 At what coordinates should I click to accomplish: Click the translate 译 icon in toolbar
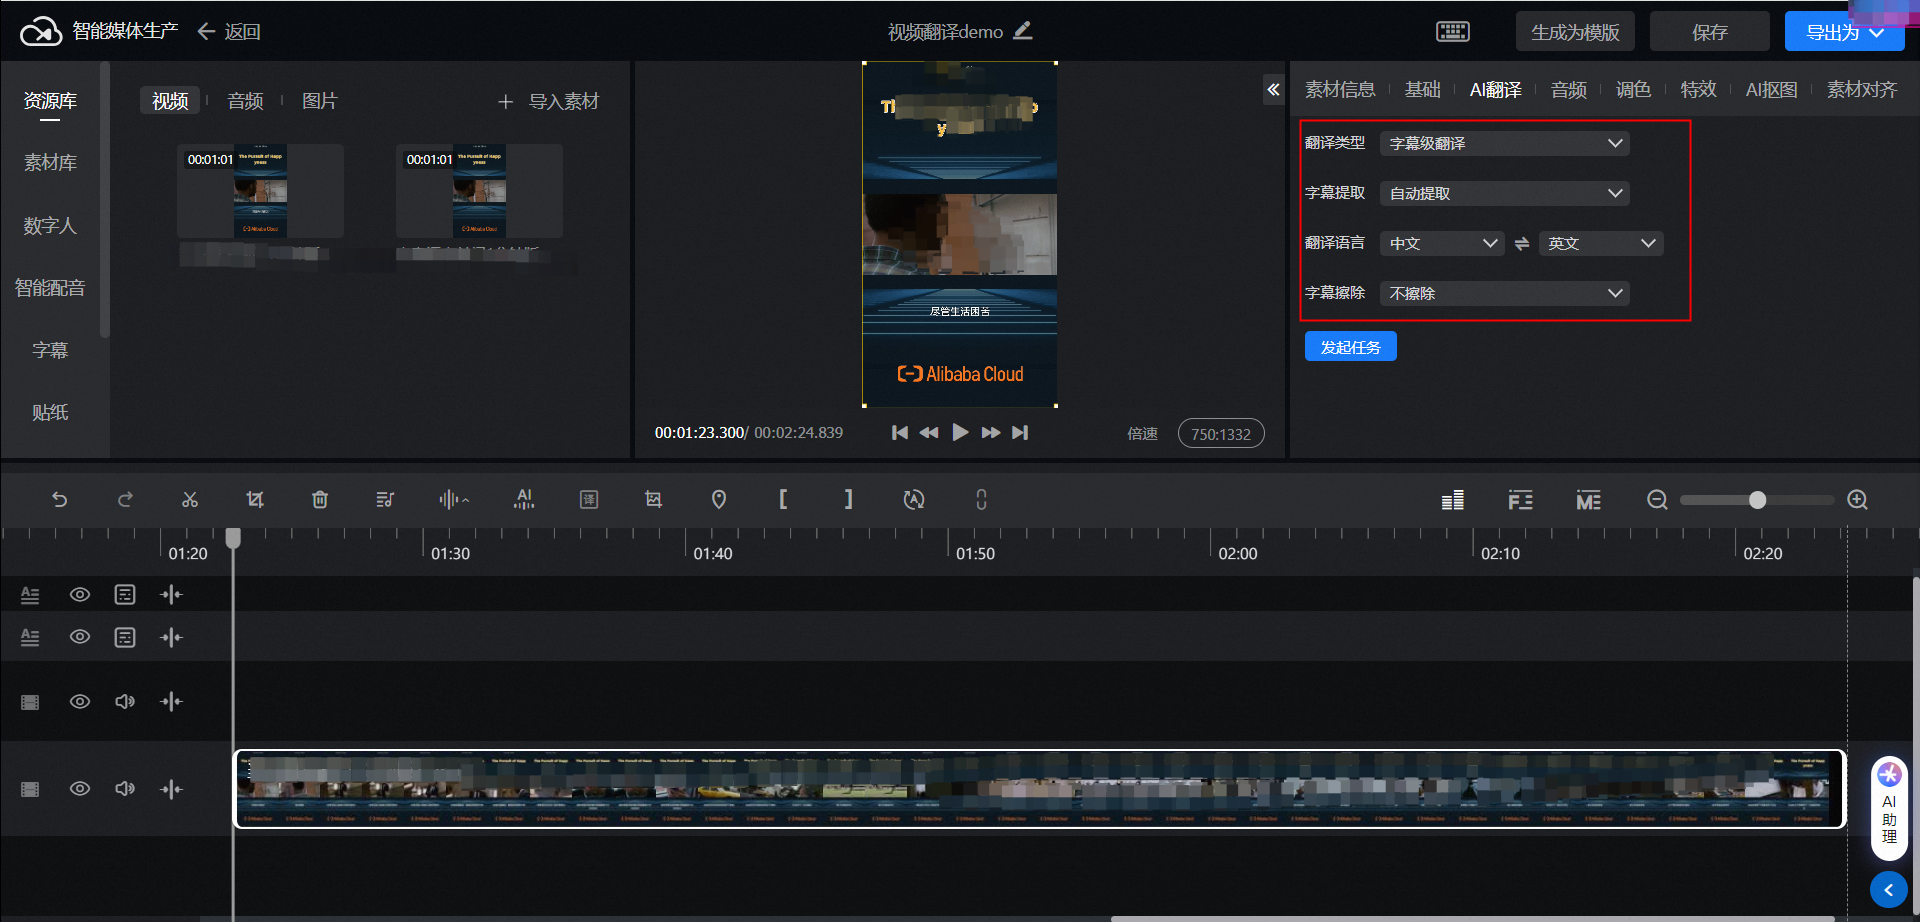pos(589,499)
